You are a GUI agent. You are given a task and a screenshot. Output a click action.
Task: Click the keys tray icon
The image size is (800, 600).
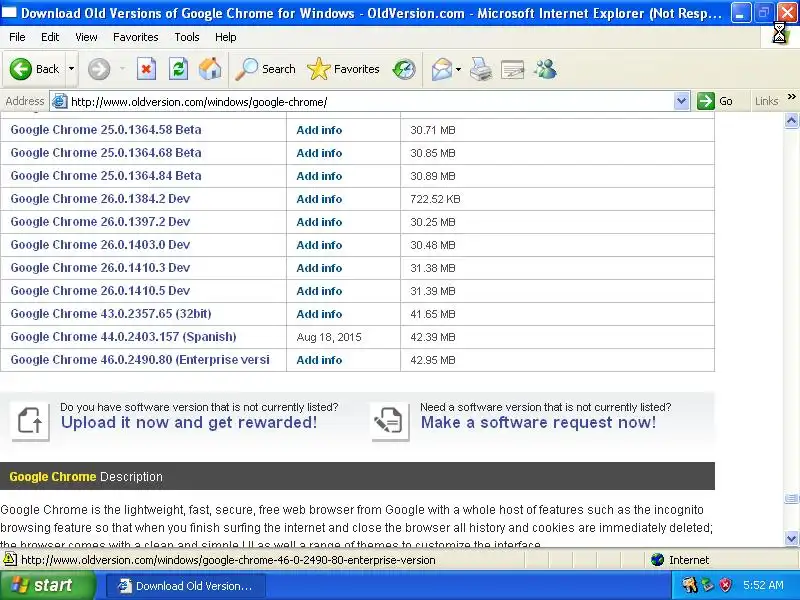click(690, 585)
